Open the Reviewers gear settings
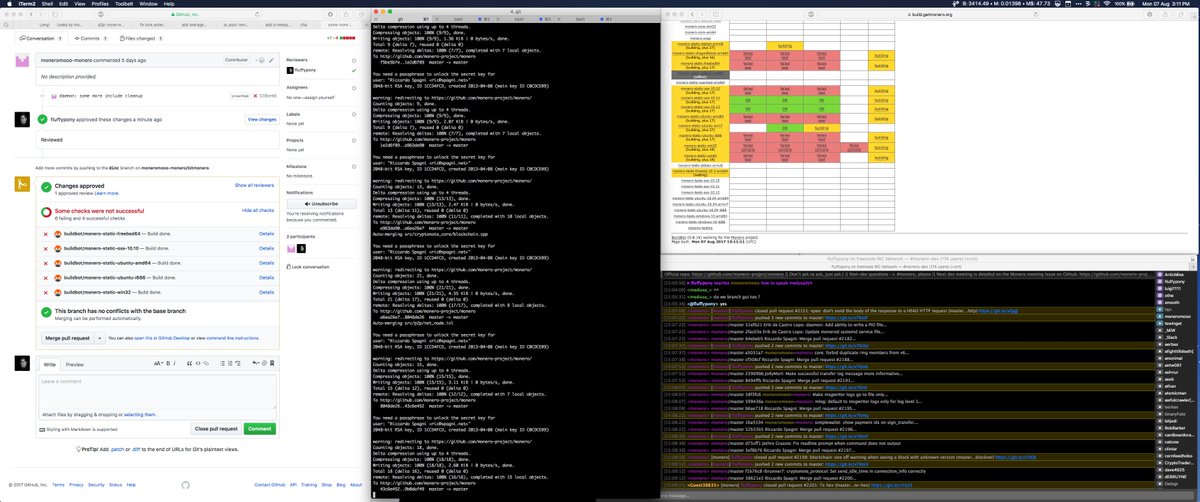 pos(354,60)
